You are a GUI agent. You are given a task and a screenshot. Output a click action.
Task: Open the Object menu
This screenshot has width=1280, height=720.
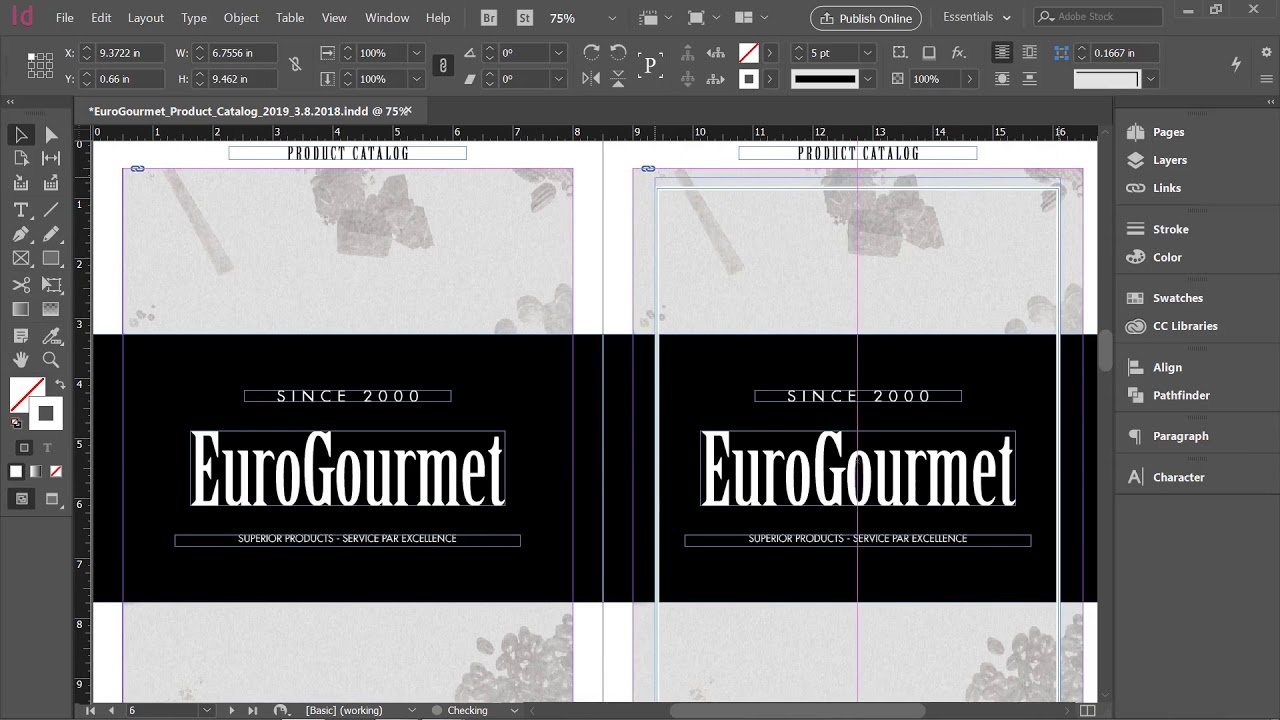coord(241,18)
